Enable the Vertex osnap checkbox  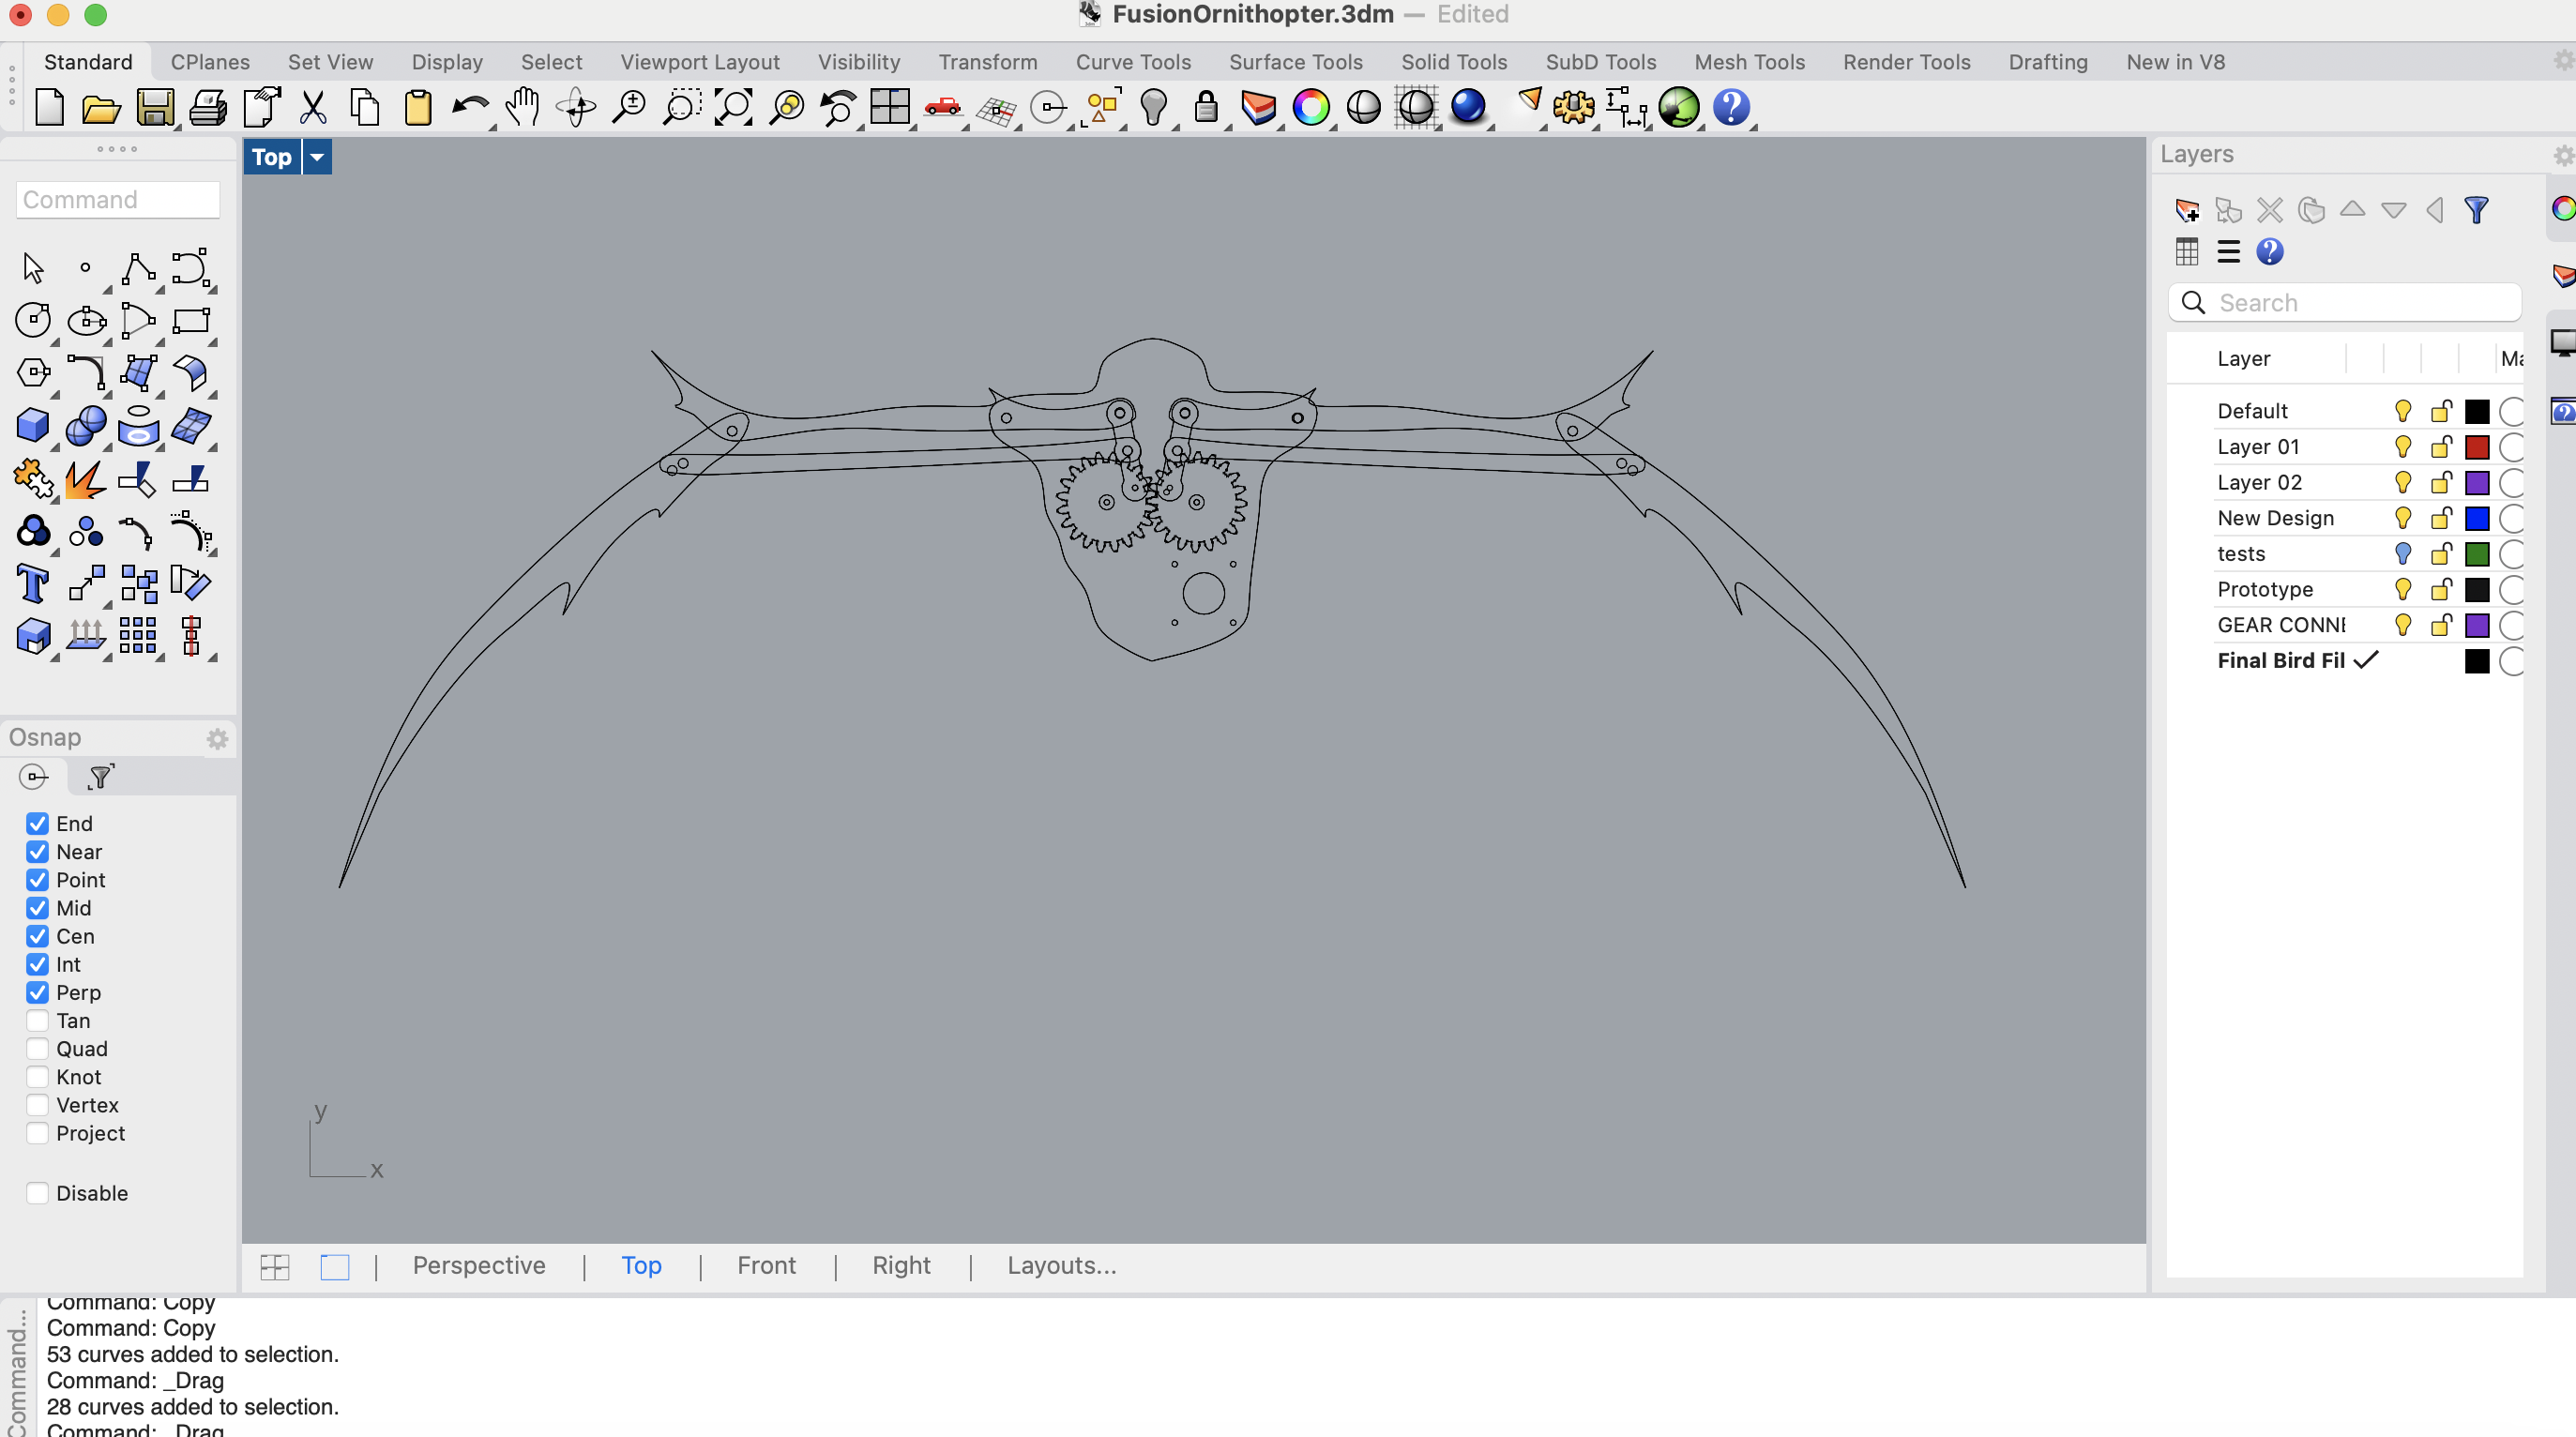tap(37, 1105)
